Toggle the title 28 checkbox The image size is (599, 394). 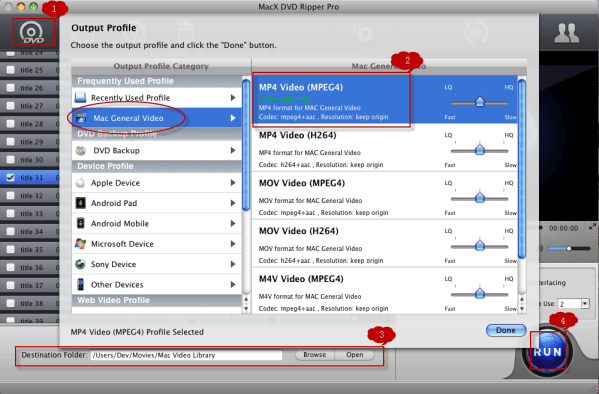[x=11, y=124]
